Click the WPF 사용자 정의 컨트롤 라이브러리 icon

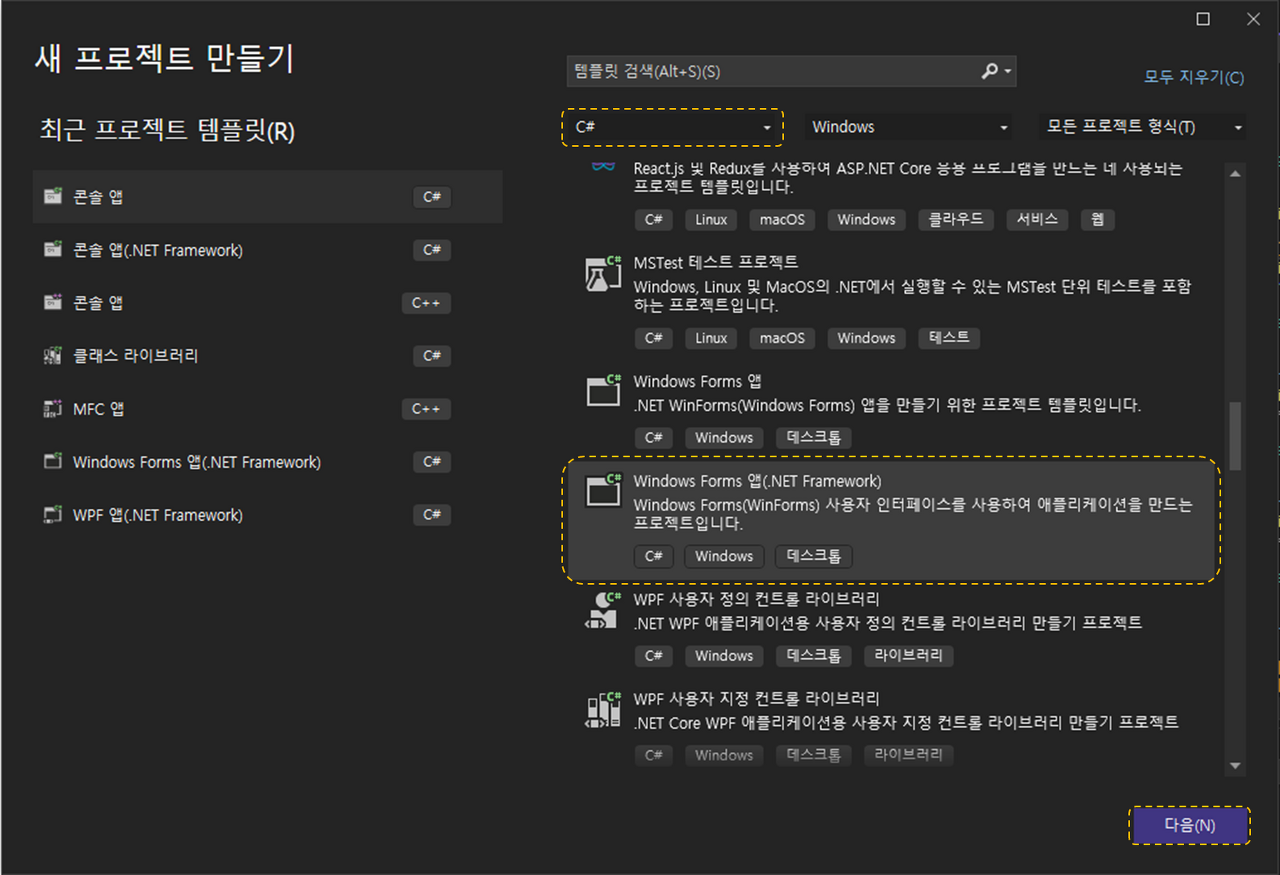tap(603, 610)
